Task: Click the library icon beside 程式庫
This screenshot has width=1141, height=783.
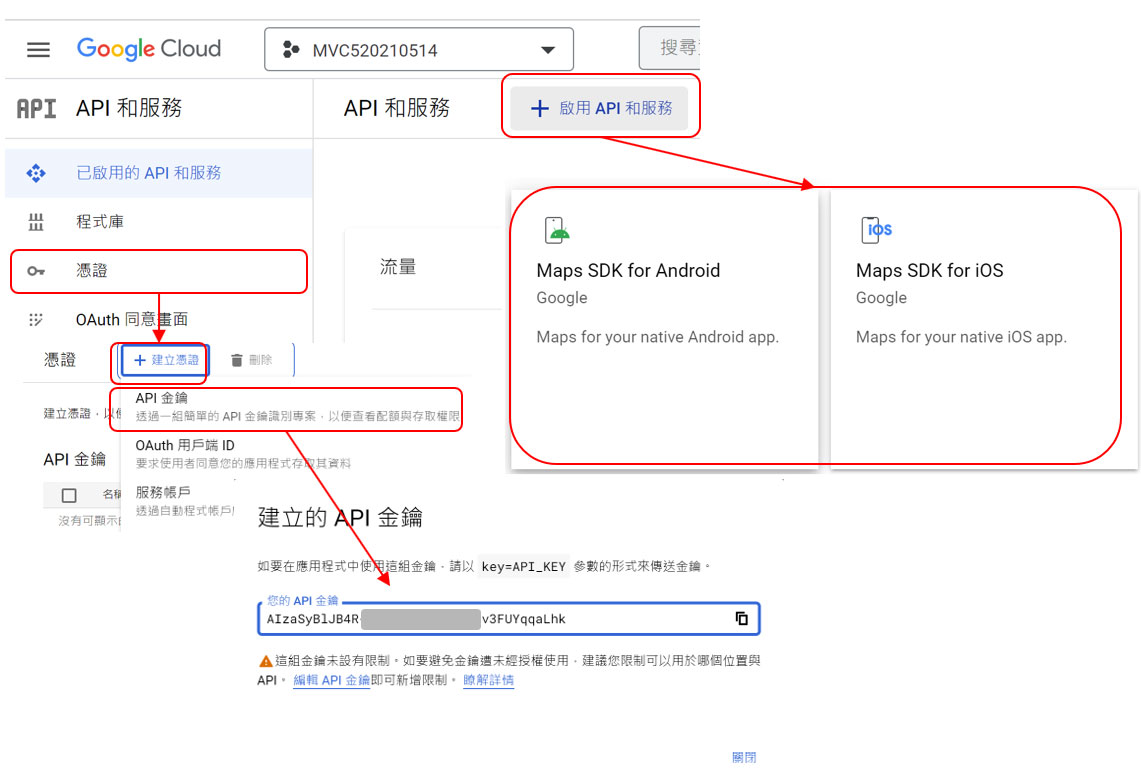Action: coord(36,222)
